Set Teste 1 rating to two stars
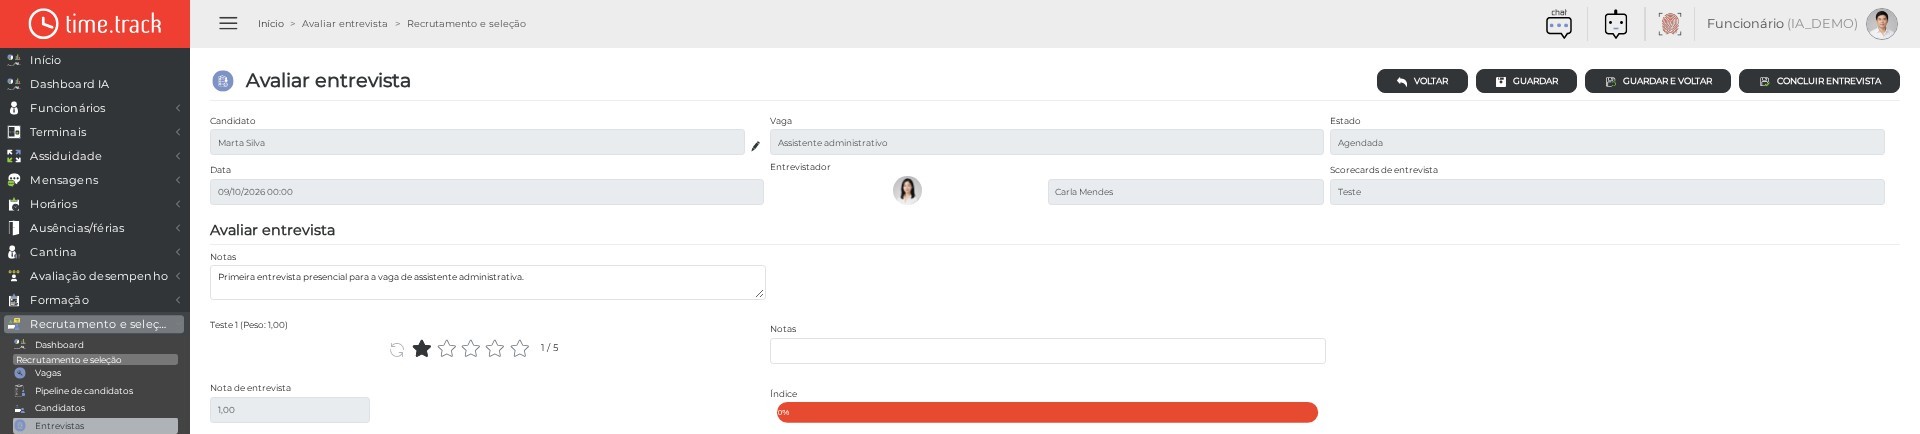Image resolution: width=1920 pixels, height=434 pixels. tap(447, 348)
